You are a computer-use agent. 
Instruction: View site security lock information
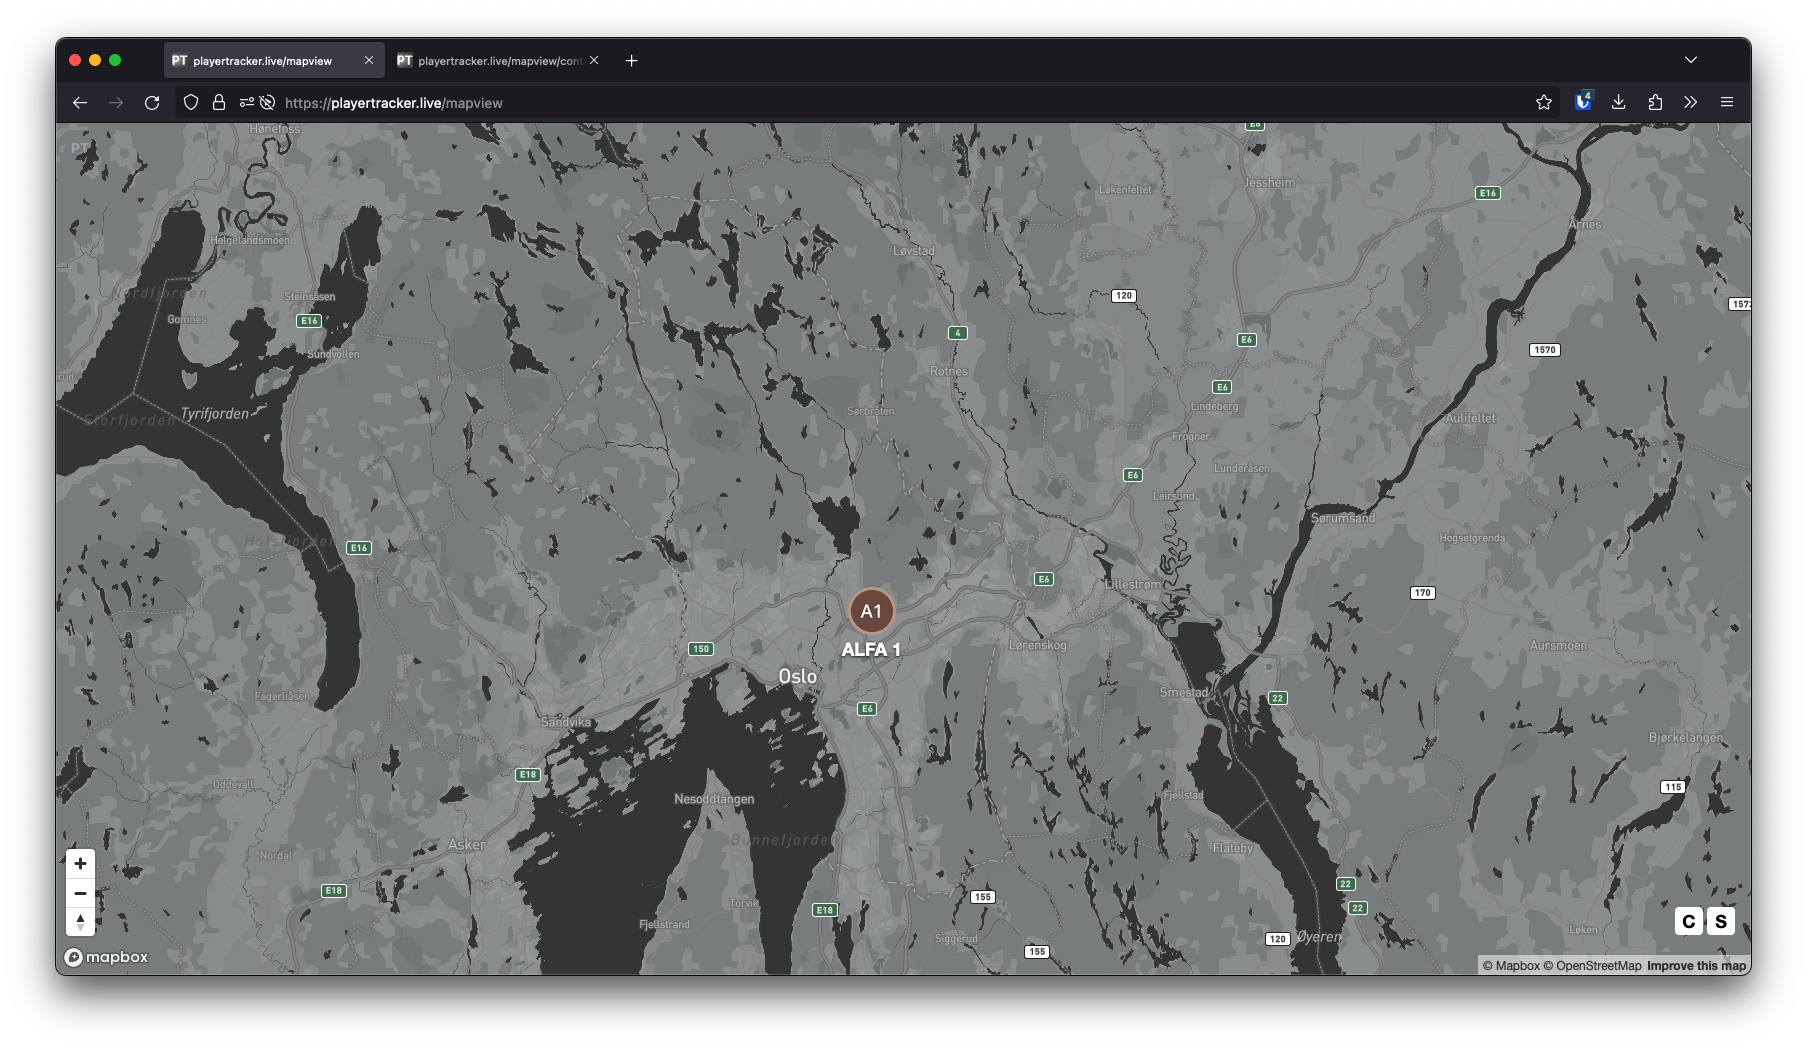pos(219,102)
